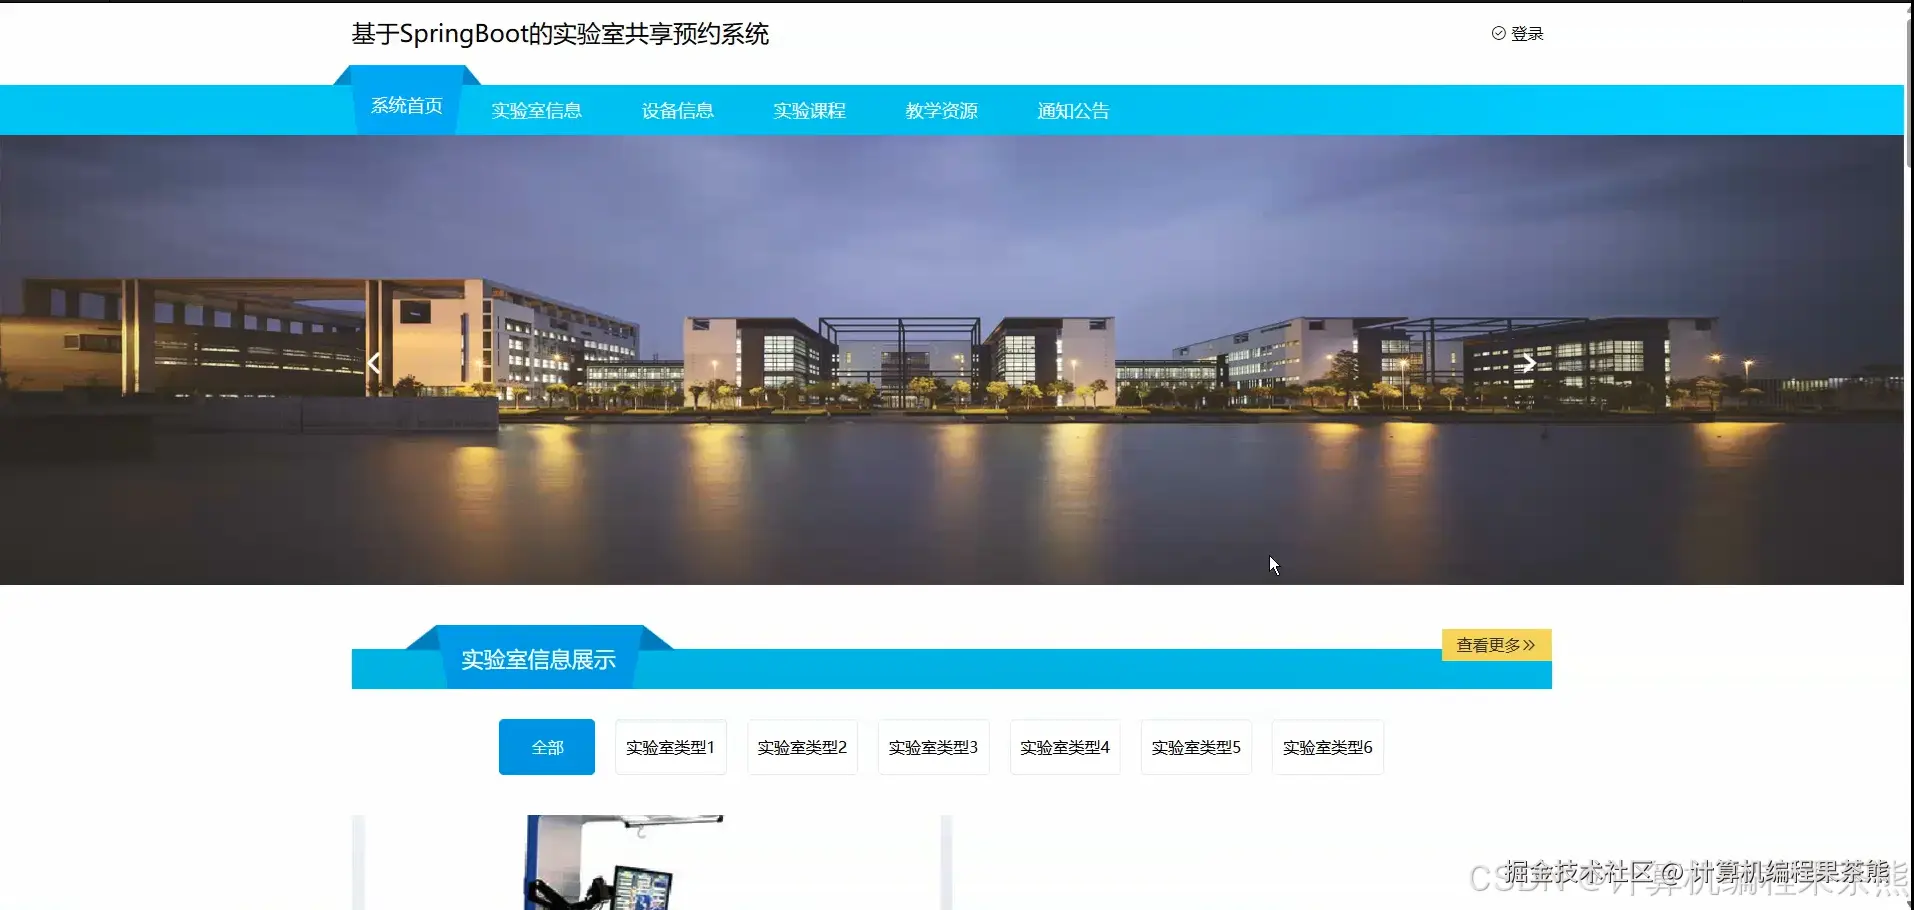The image size is (1914, 910).
Task: Click the campus banner image
Action: click(952, 360)
